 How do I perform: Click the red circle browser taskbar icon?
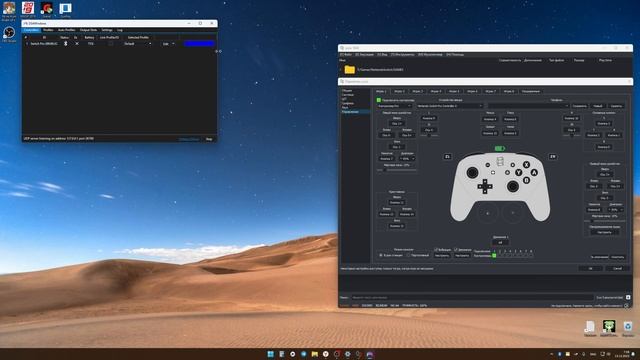coord(337,354)
